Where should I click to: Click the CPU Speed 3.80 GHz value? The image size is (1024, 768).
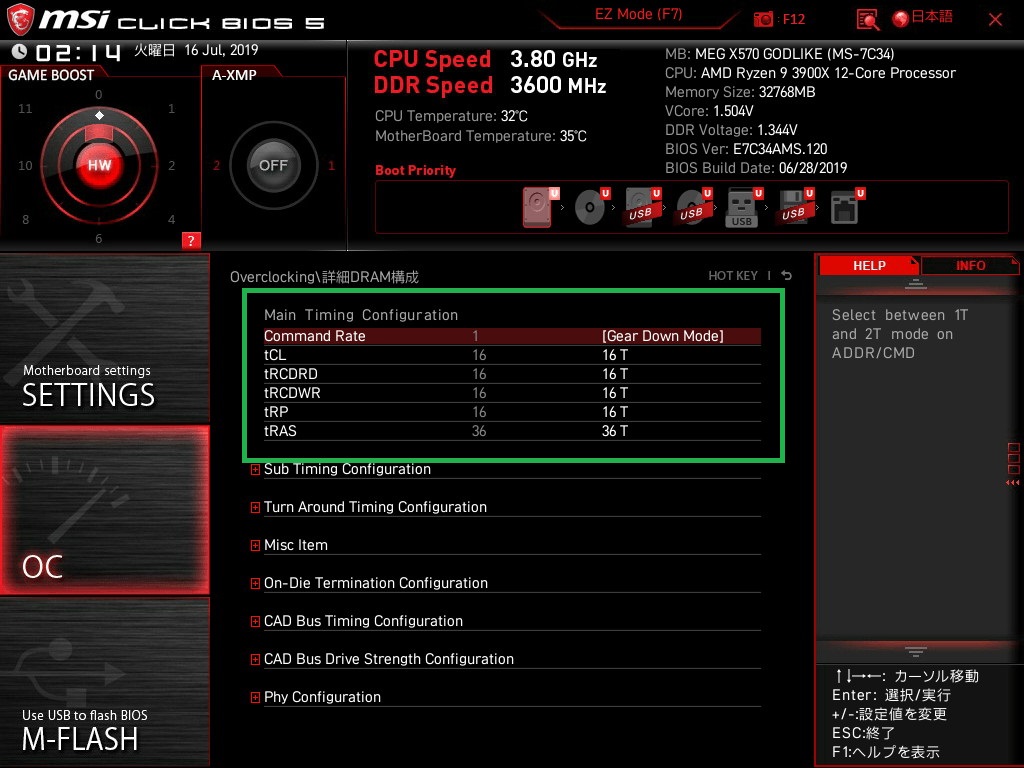(554, 59)
